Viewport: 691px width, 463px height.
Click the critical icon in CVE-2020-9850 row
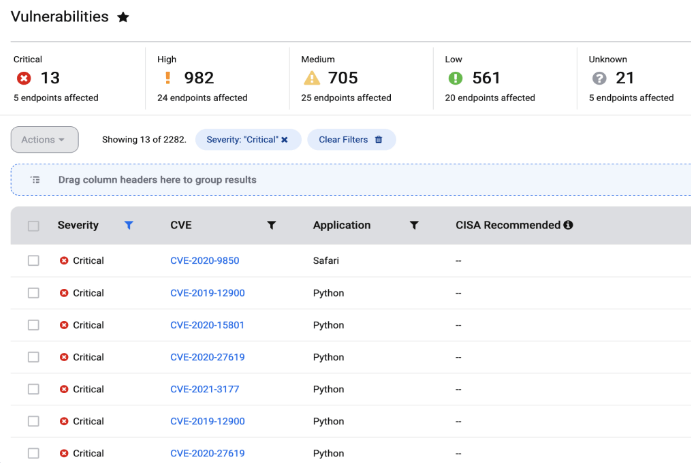[64, 261]
